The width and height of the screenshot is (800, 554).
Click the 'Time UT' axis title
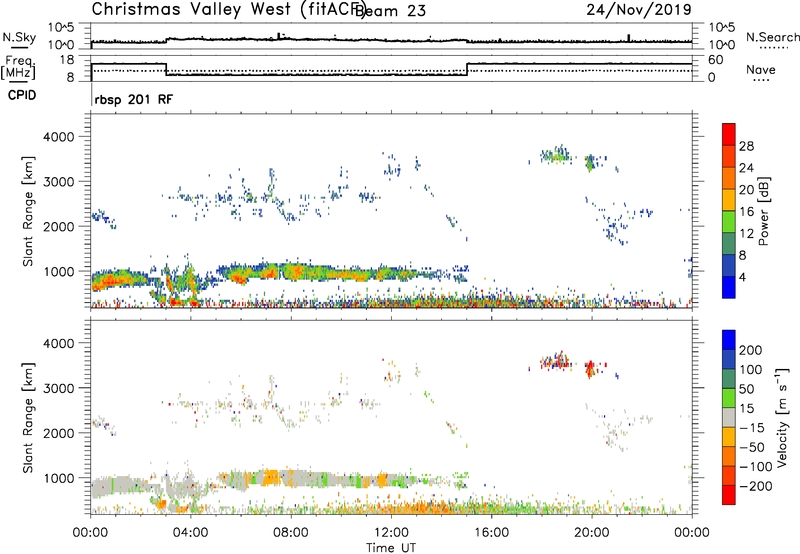391,548
